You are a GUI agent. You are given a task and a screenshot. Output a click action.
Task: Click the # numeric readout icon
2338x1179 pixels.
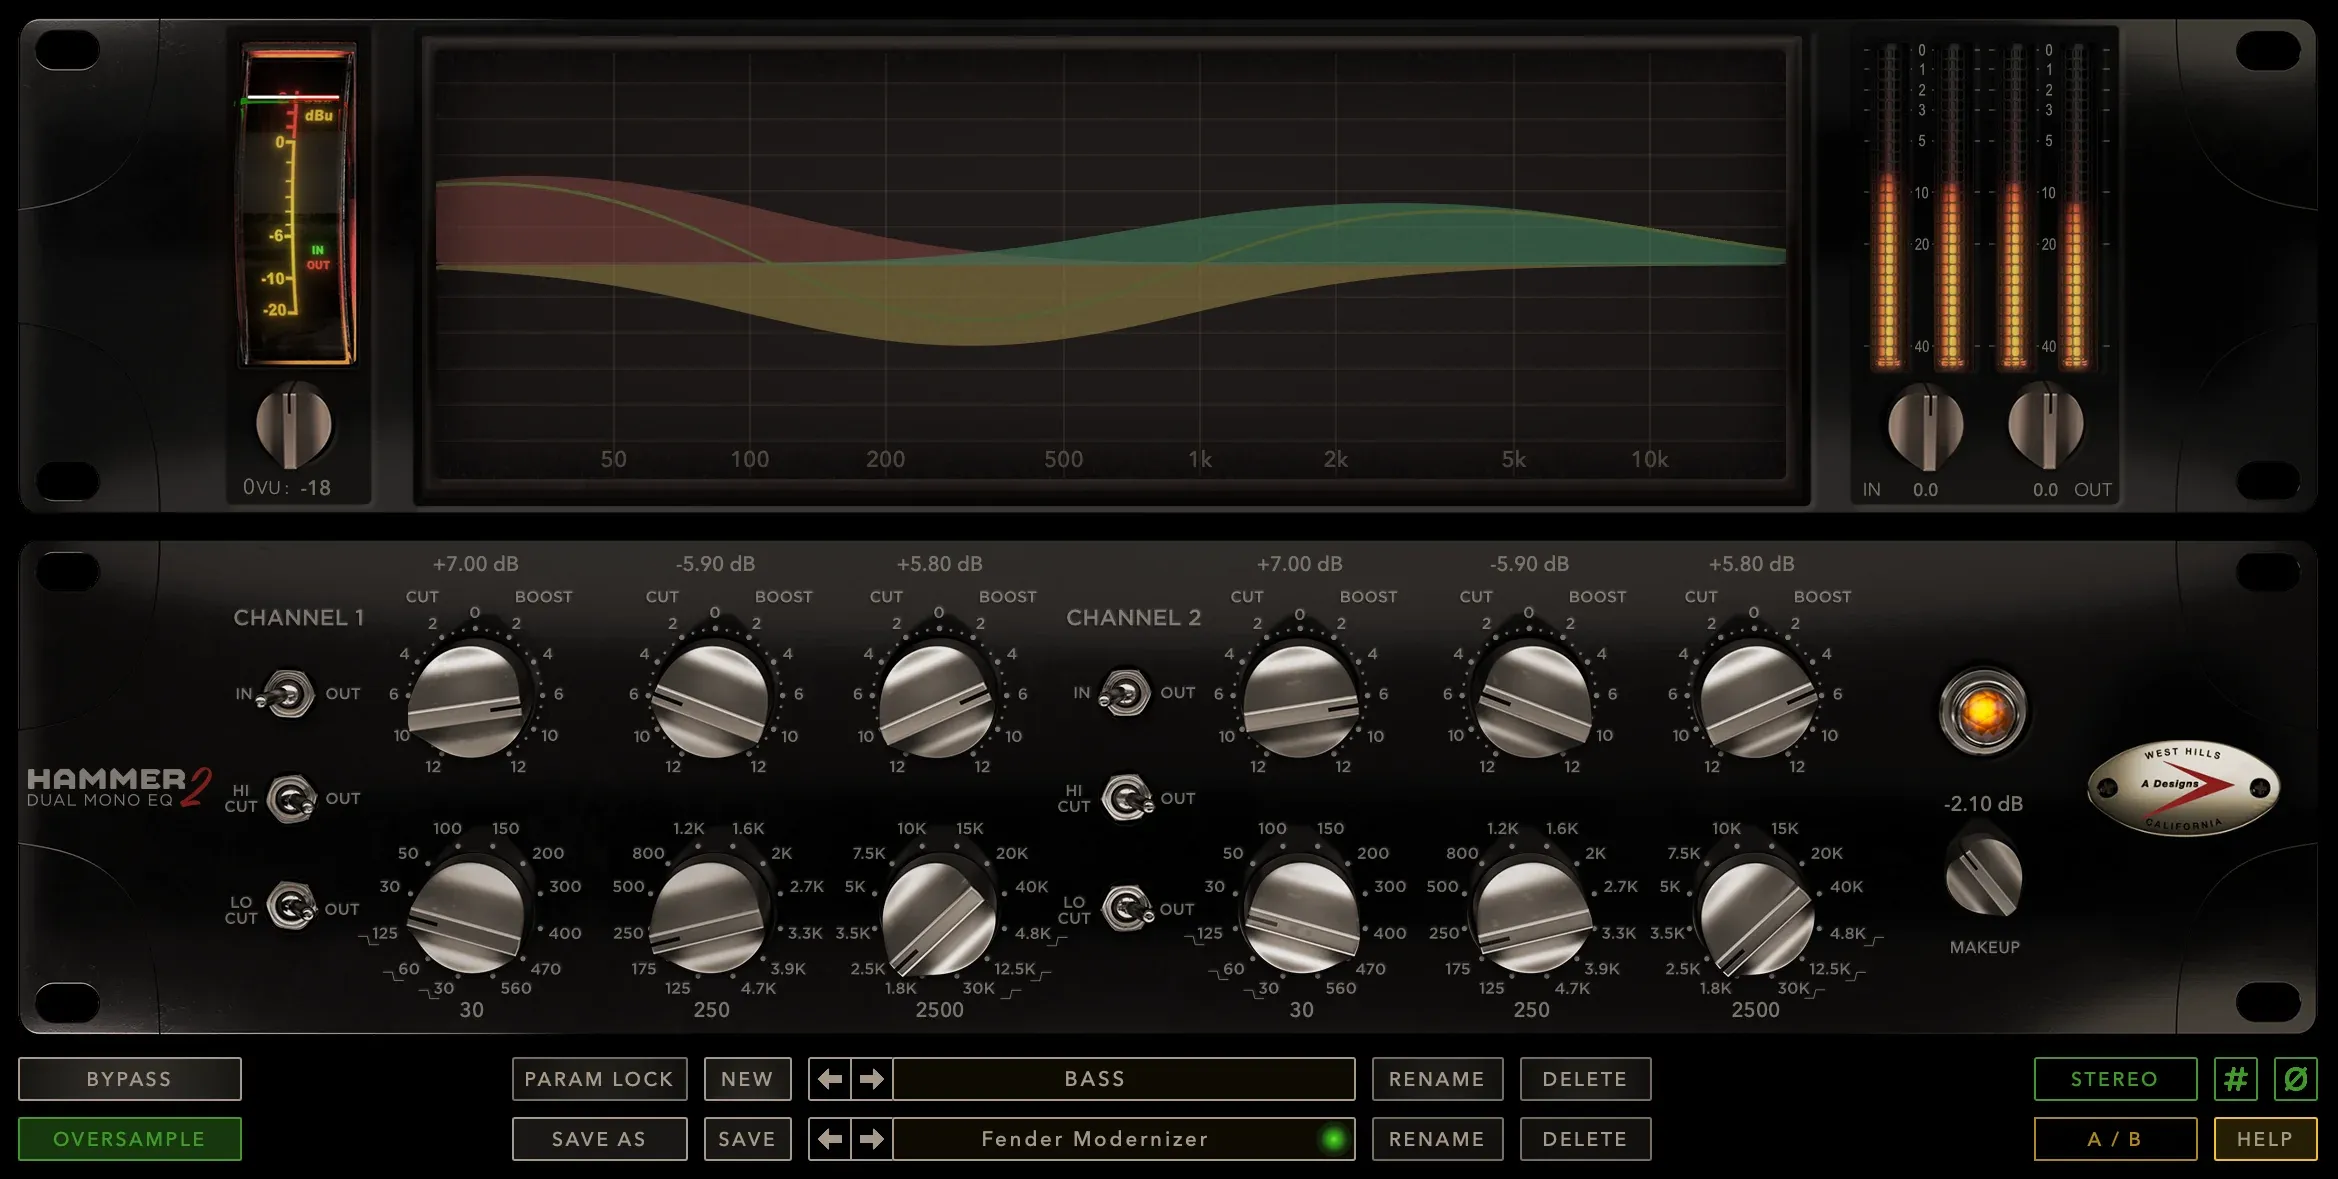click(2236, 1079)
